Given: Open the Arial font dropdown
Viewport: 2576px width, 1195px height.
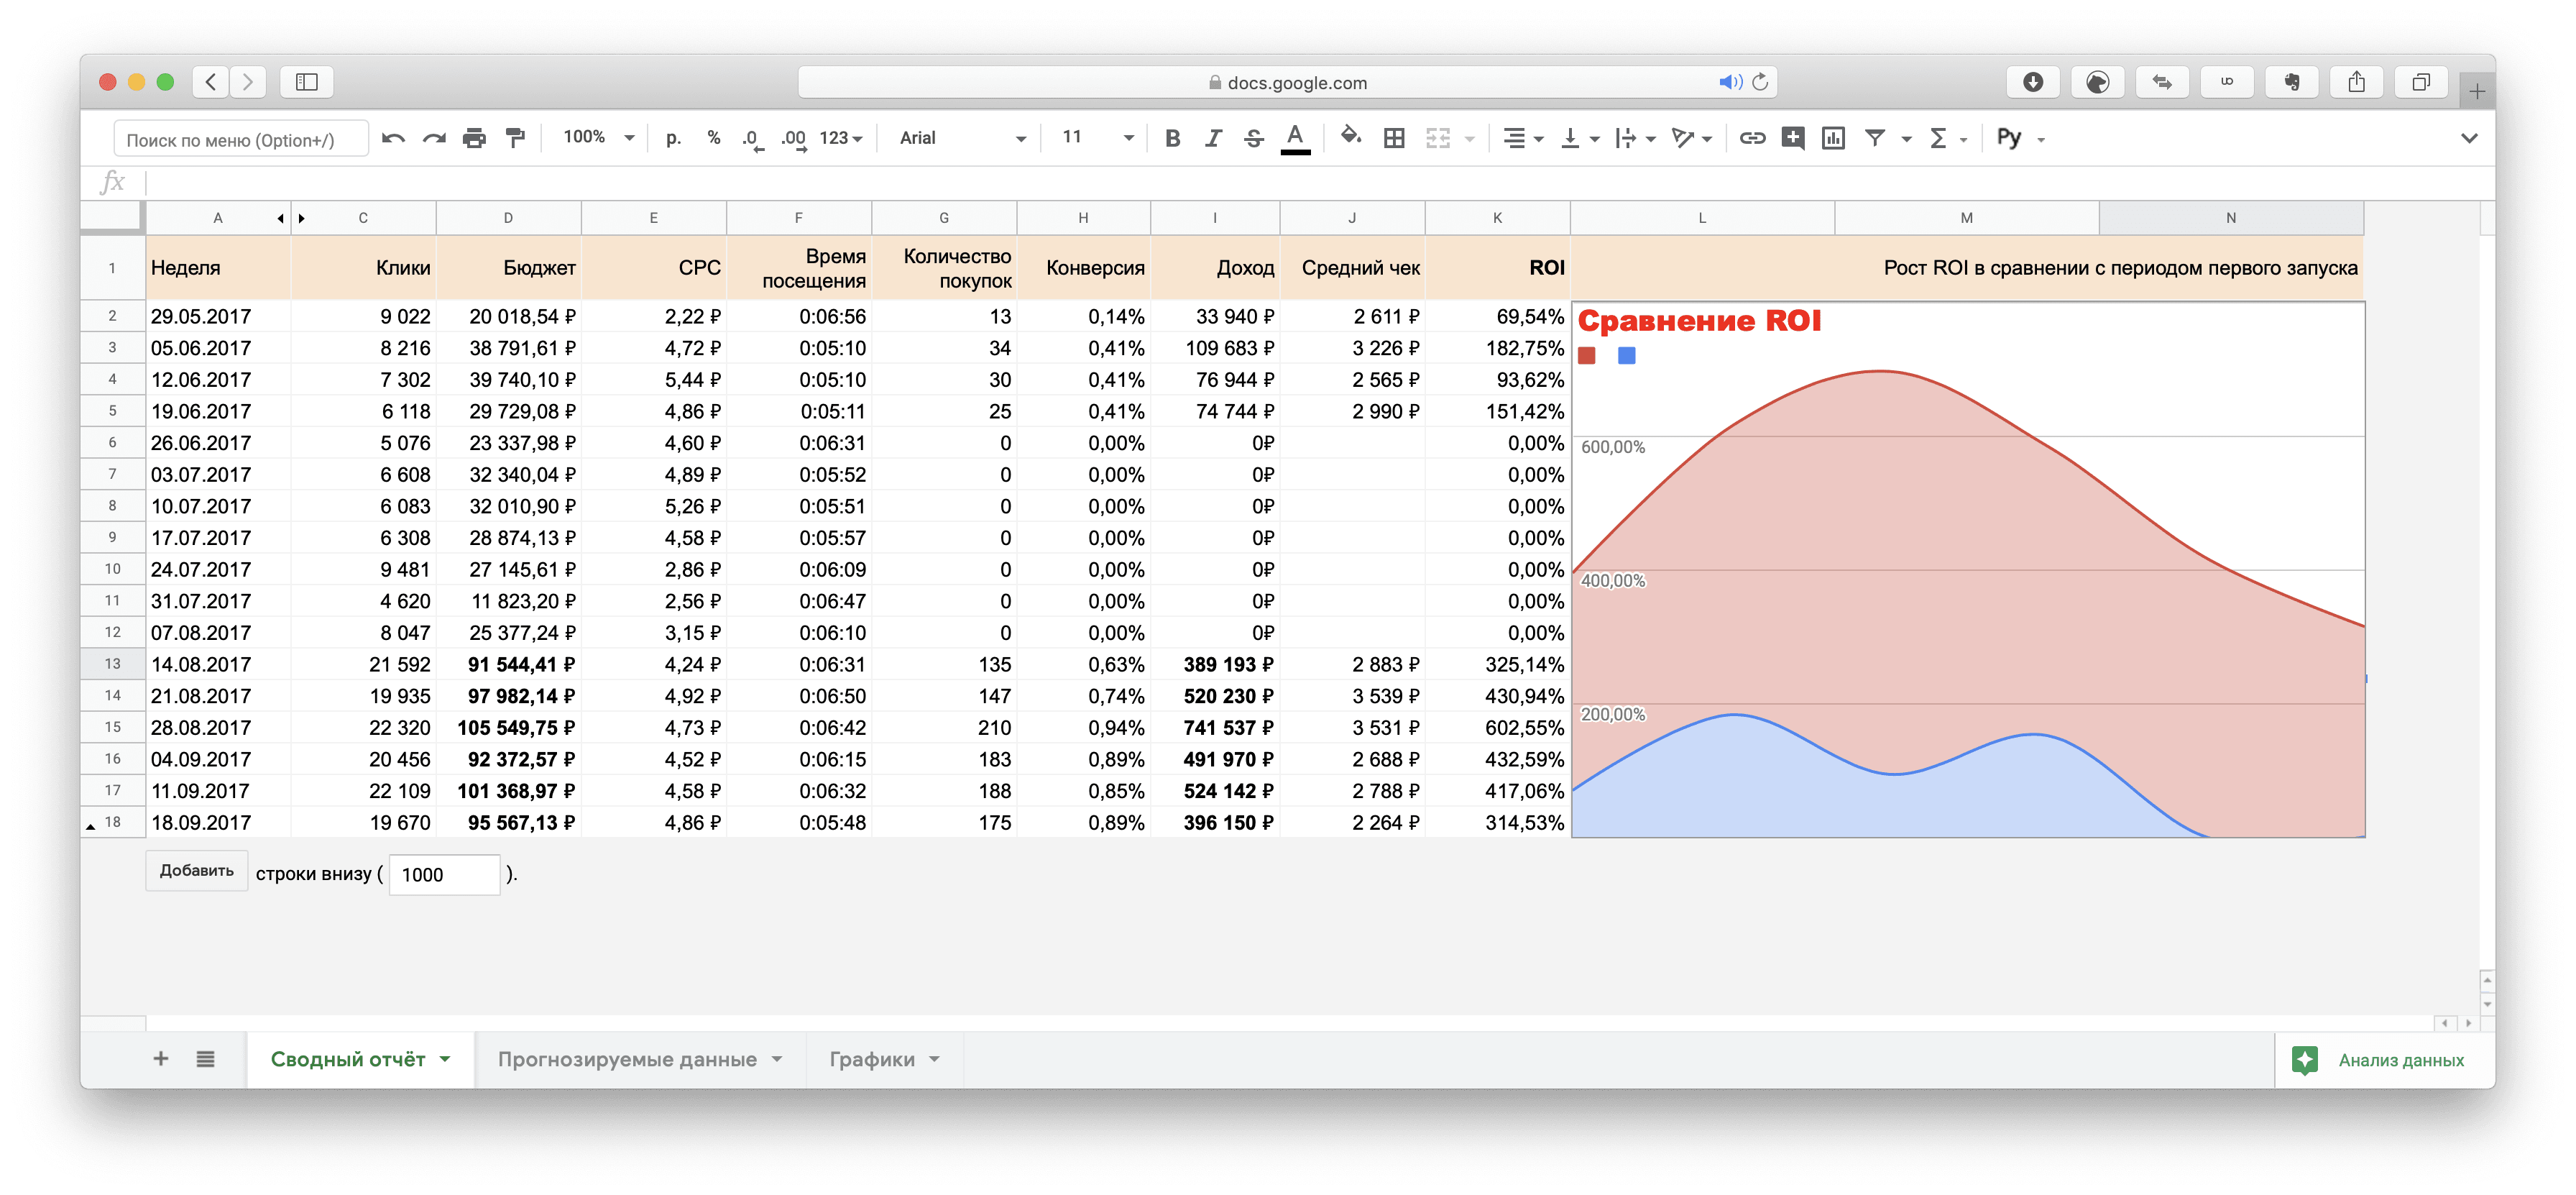Looking at the screenshot, I should 961,138.
